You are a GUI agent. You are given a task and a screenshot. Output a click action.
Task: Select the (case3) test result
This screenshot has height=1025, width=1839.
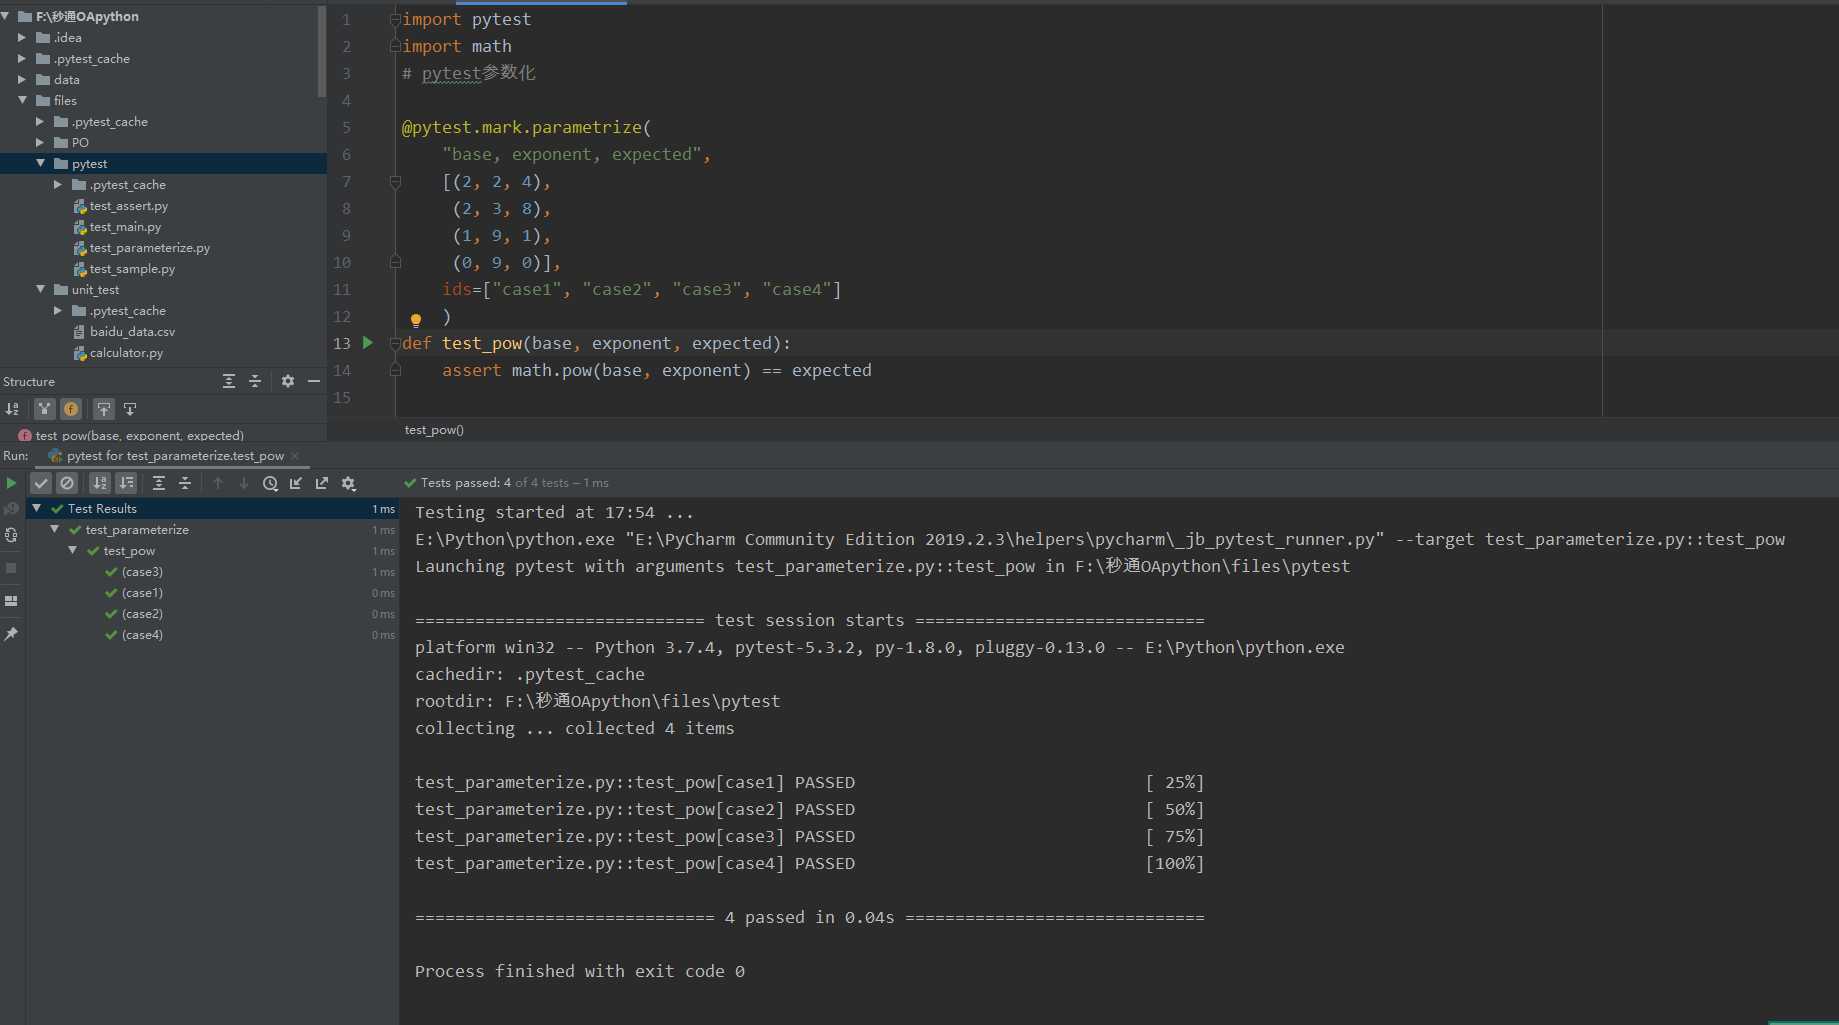(142, 572)
